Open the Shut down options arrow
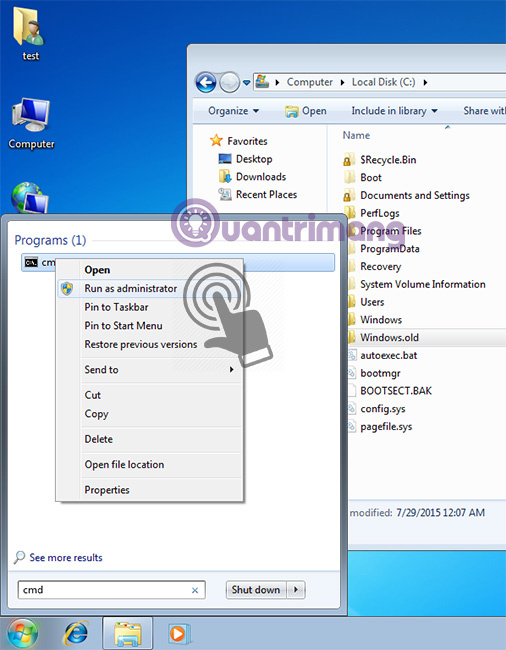The width and height of the screenshot is (506, 650). point(295,590)
